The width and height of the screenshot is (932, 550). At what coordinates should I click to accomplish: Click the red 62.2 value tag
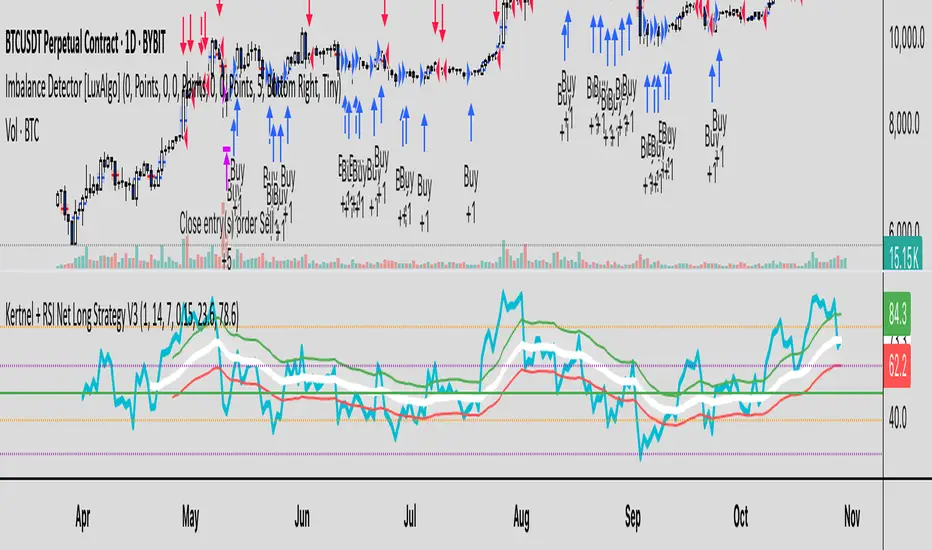click(x=897, y=367)
